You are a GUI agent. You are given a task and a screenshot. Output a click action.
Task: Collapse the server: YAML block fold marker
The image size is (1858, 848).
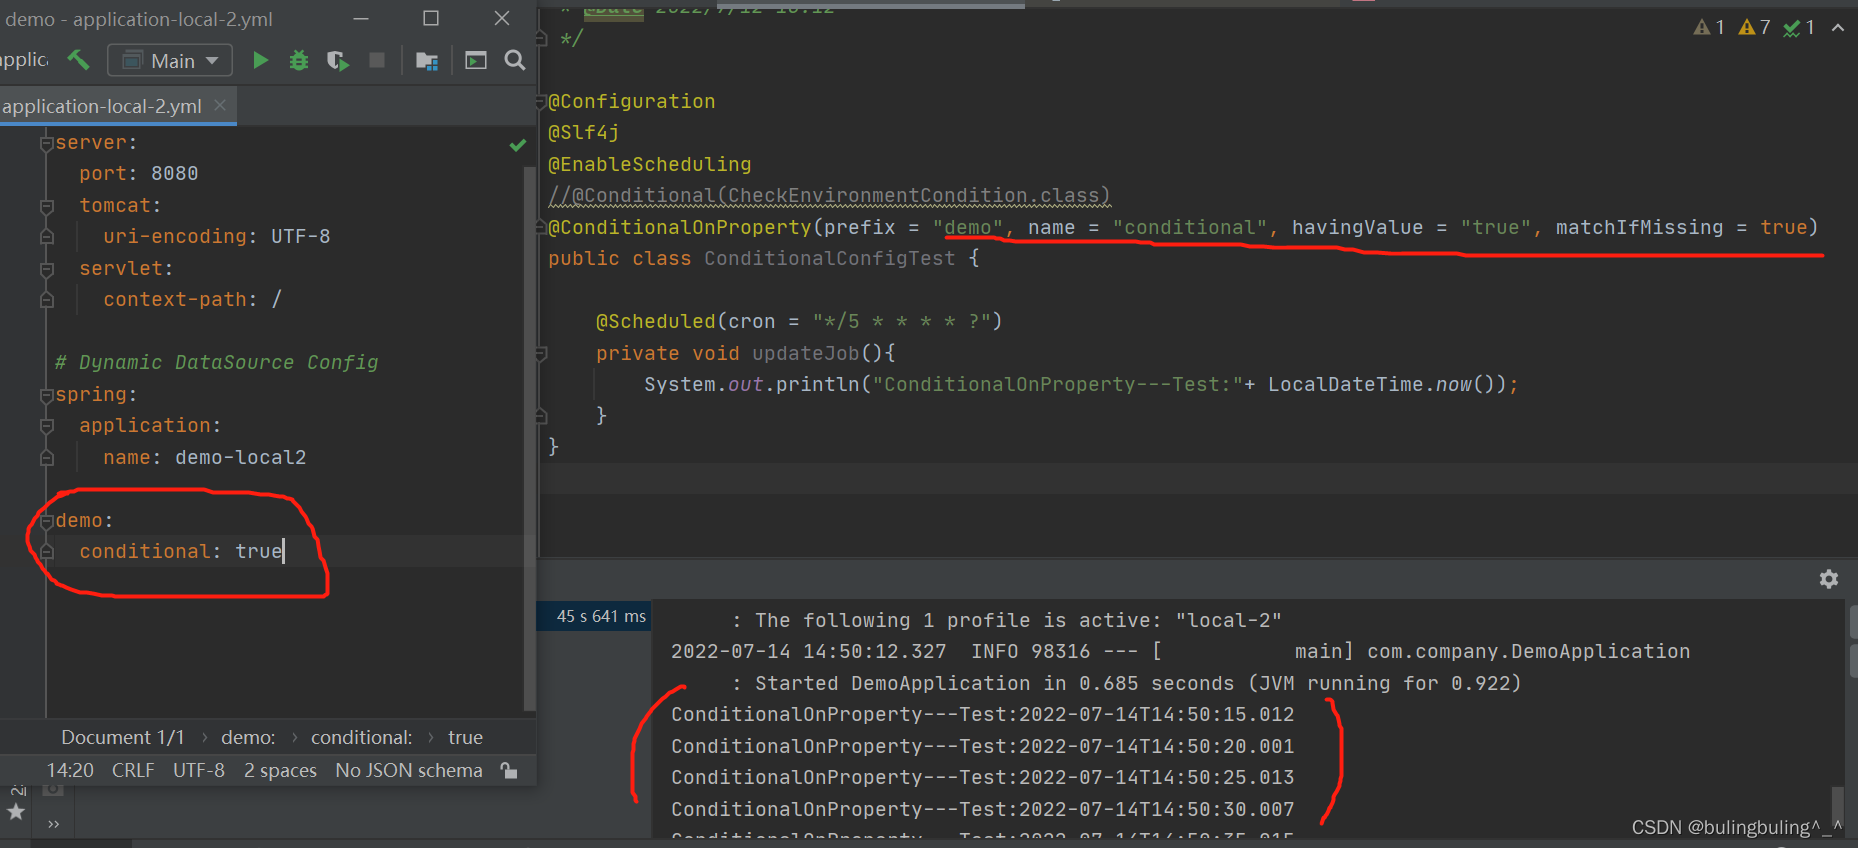[46, 143]
